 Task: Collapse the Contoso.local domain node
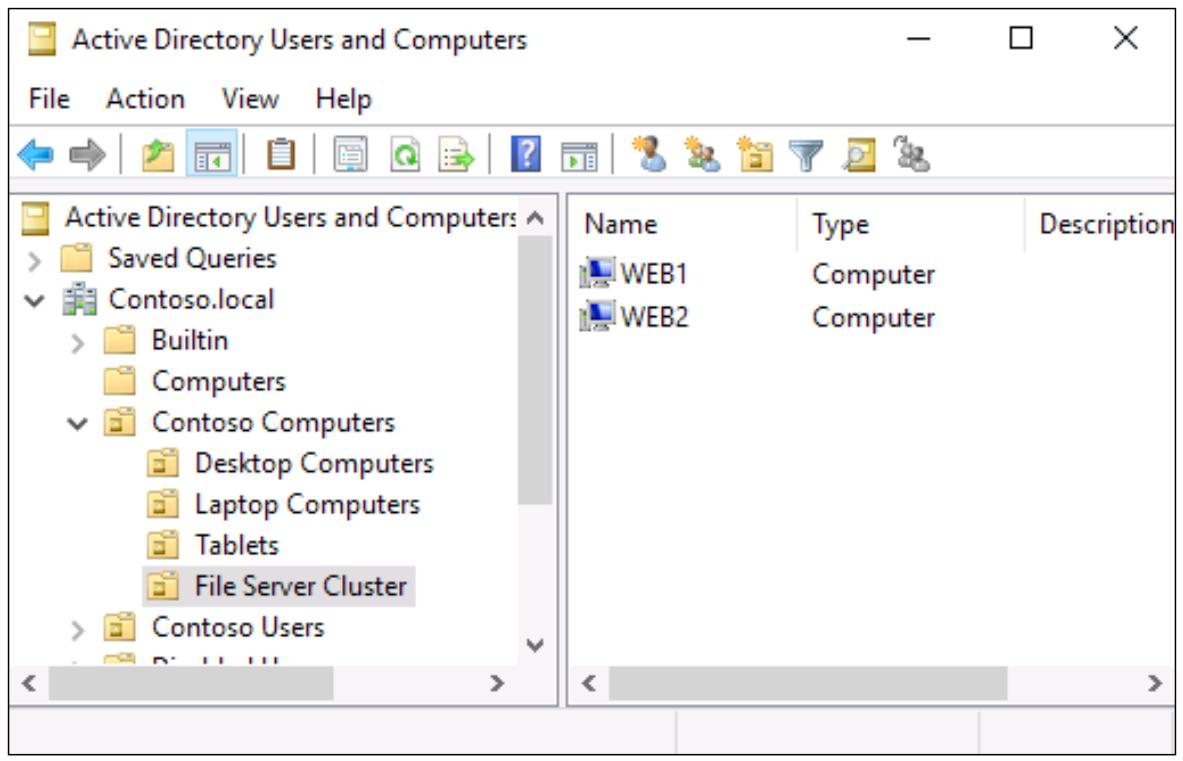[34, 301]
